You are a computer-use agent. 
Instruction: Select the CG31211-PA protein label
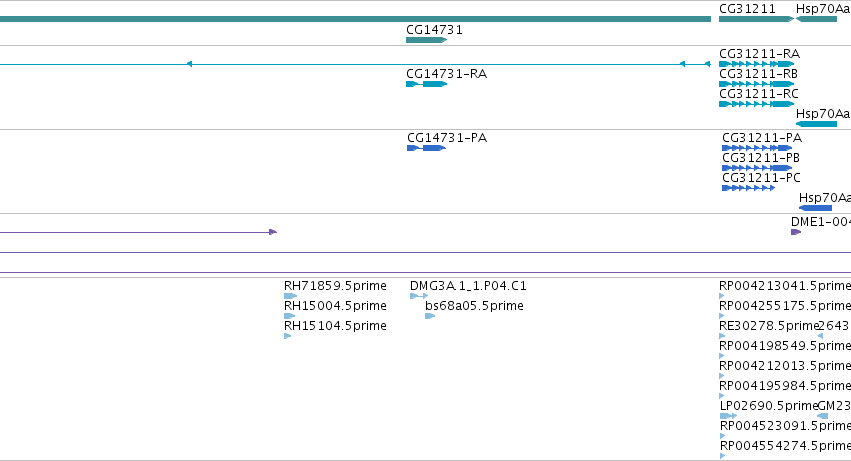(762, 138)
